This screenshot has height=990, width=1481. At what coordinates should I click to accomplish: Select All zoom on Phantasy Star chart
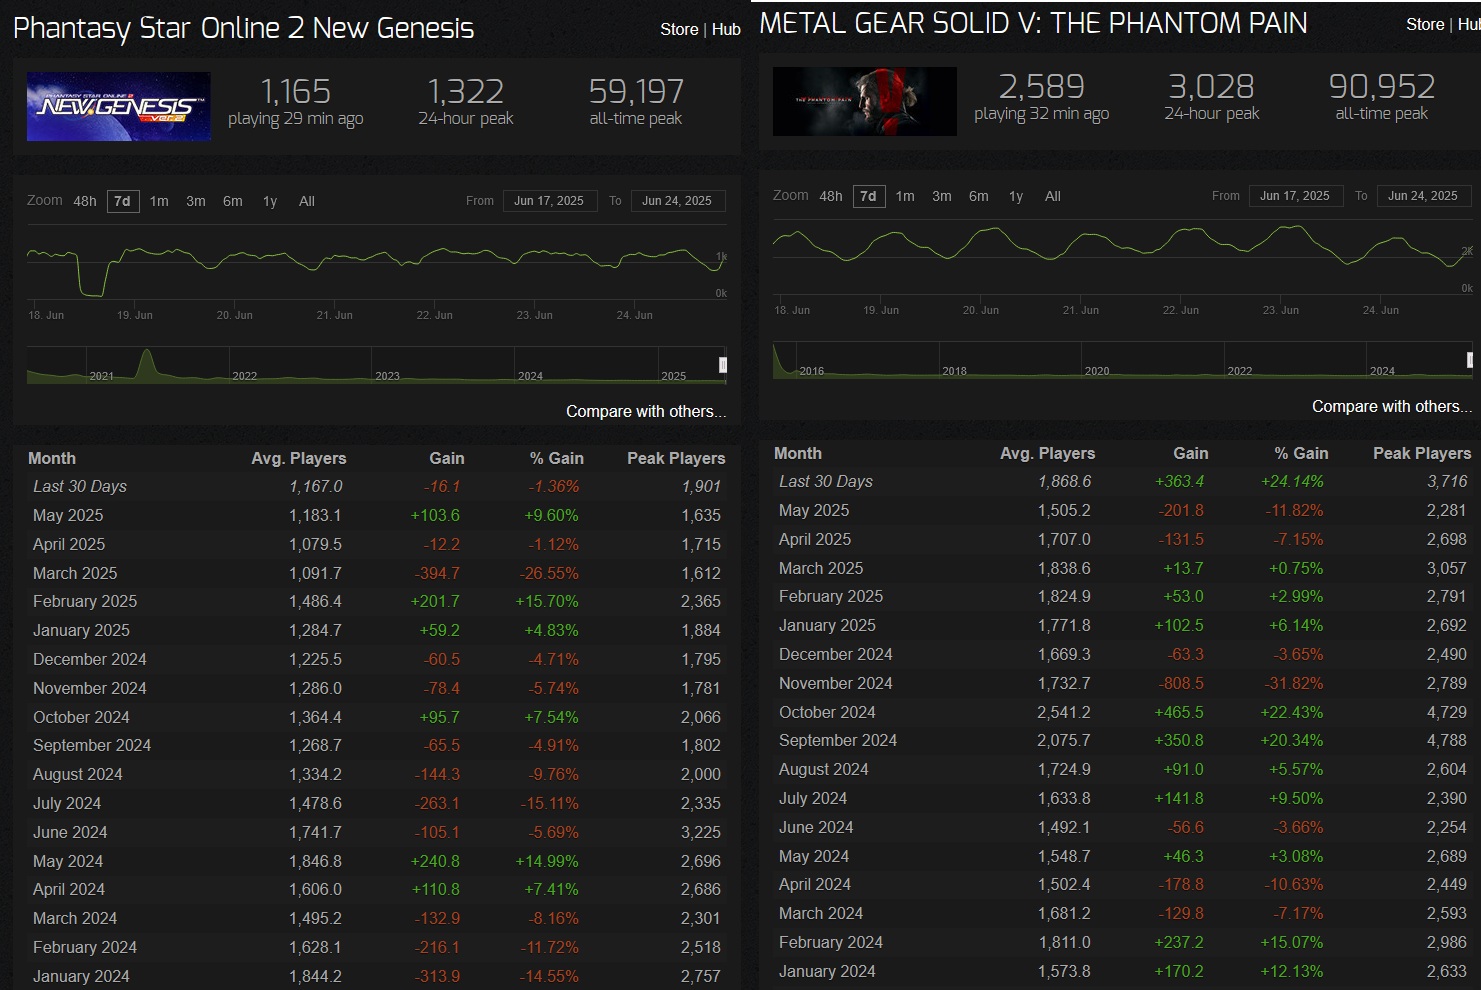click(307, 201)
